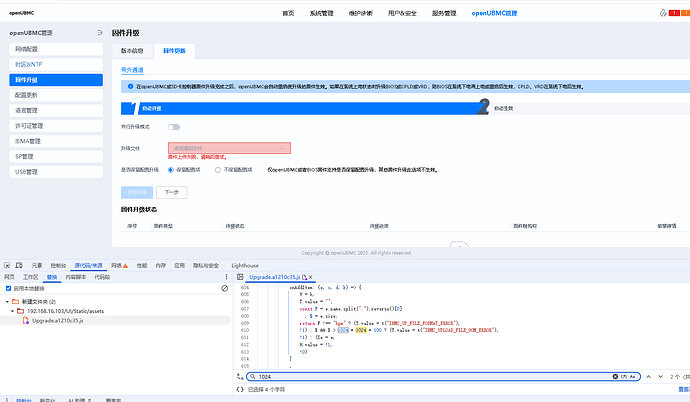Screen dimensions: 690x402
Task: Switch to the version info tab
Action: [x=132, y=51]
